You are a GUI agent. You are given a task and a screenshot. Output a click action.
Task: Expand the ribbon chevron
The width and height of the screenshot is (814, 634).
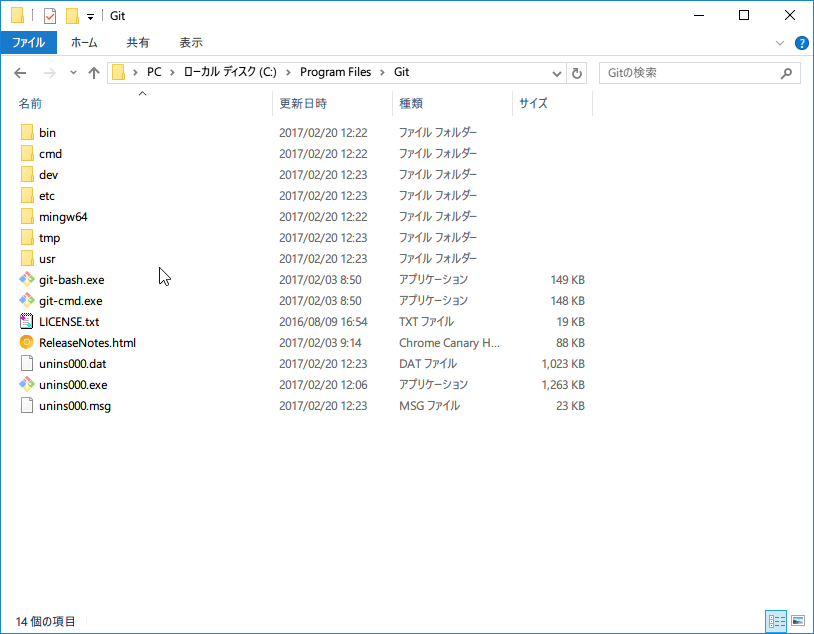pos(780,43)
